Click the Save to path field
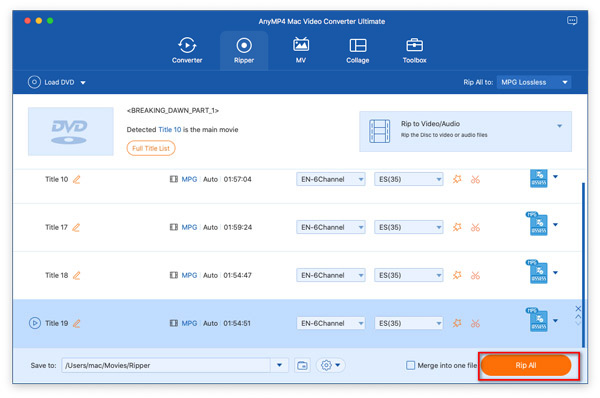600x398 pixels. click(x=166, y=365)
